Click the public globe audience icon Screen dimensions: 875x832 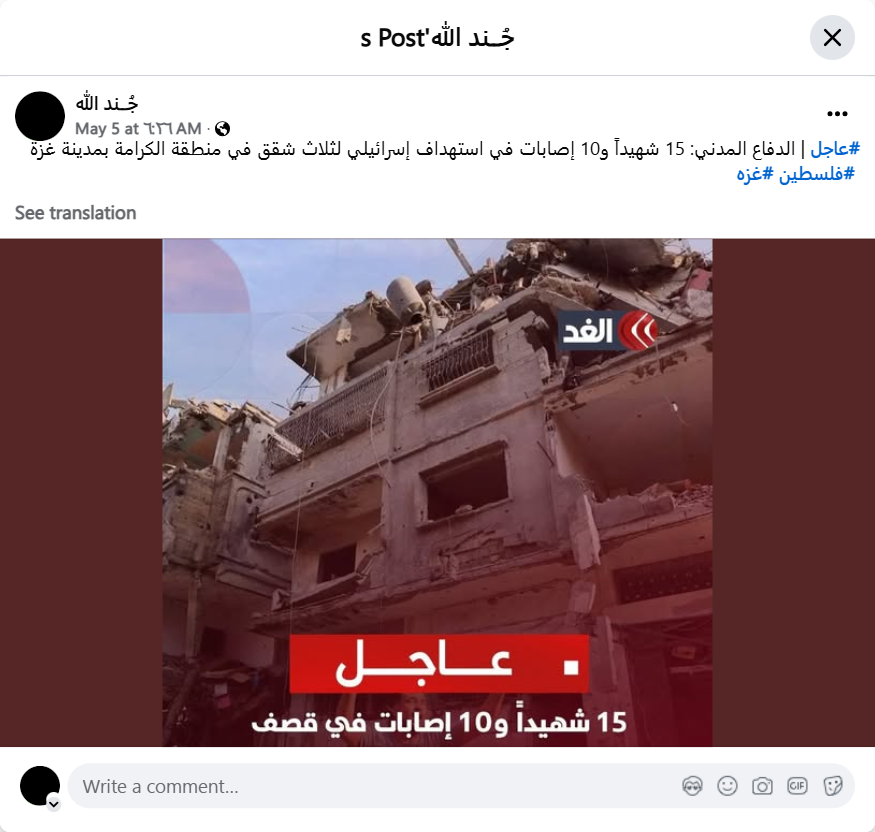[x=222, y=129]
